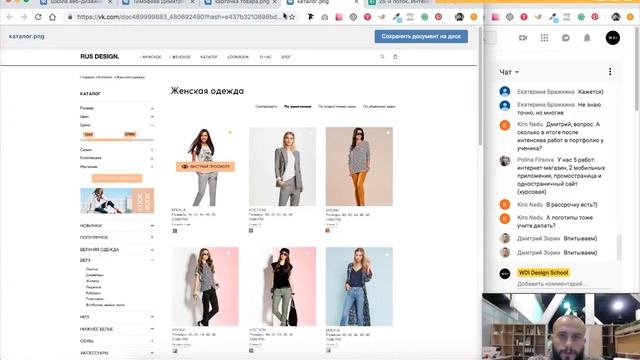Select the "По умолчанию" sort option

point(298,107)
